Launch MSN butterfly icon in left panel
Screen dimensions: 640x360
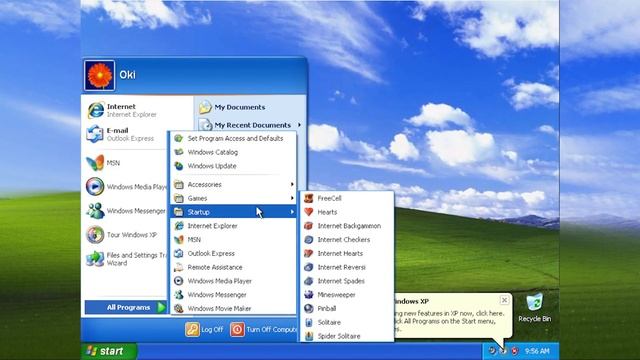tap(95, 163)
